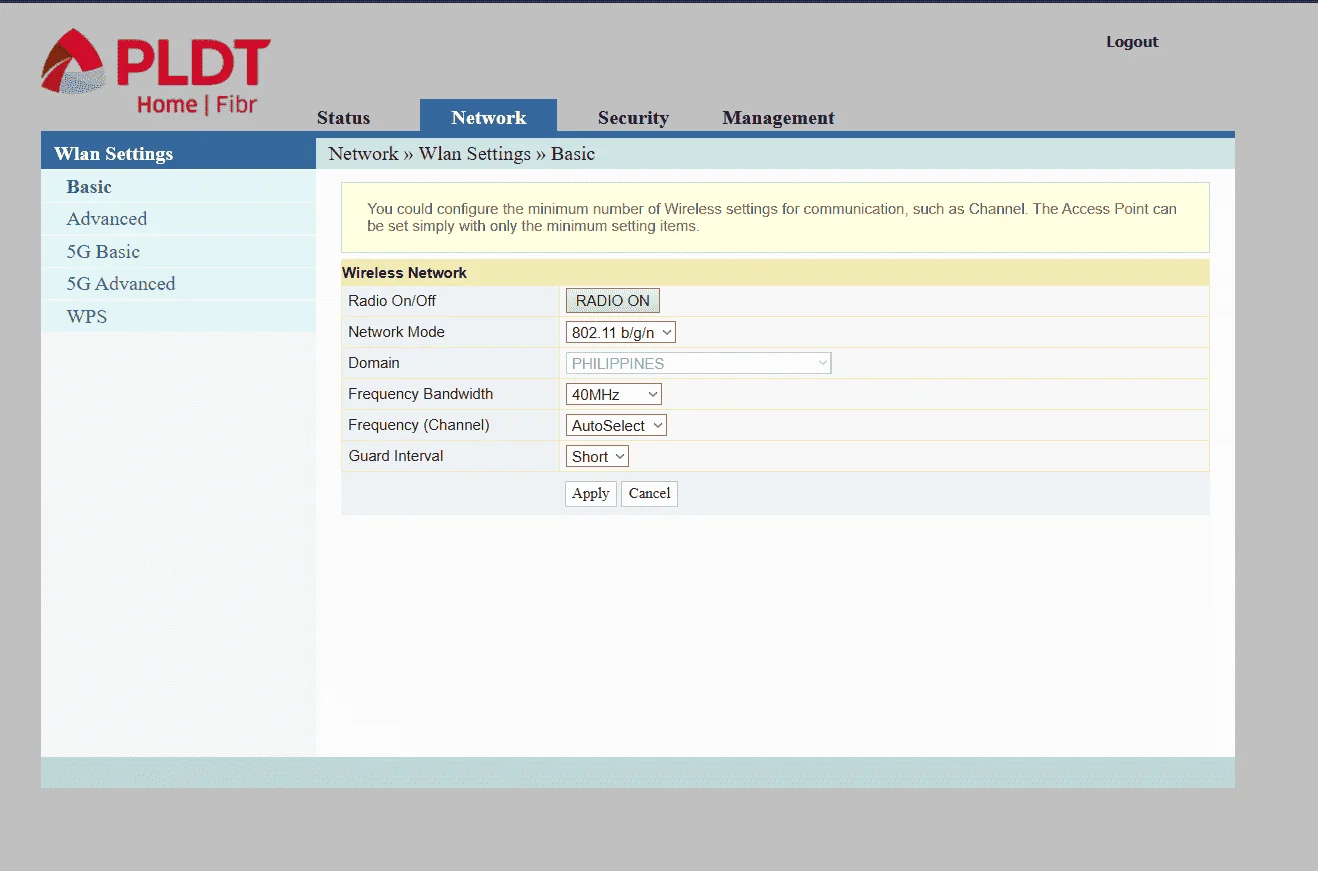Expand the Frequency Bandwidth 40MHz dropdown
This screenshot has width=1318, height=871.
pos(614,394)
